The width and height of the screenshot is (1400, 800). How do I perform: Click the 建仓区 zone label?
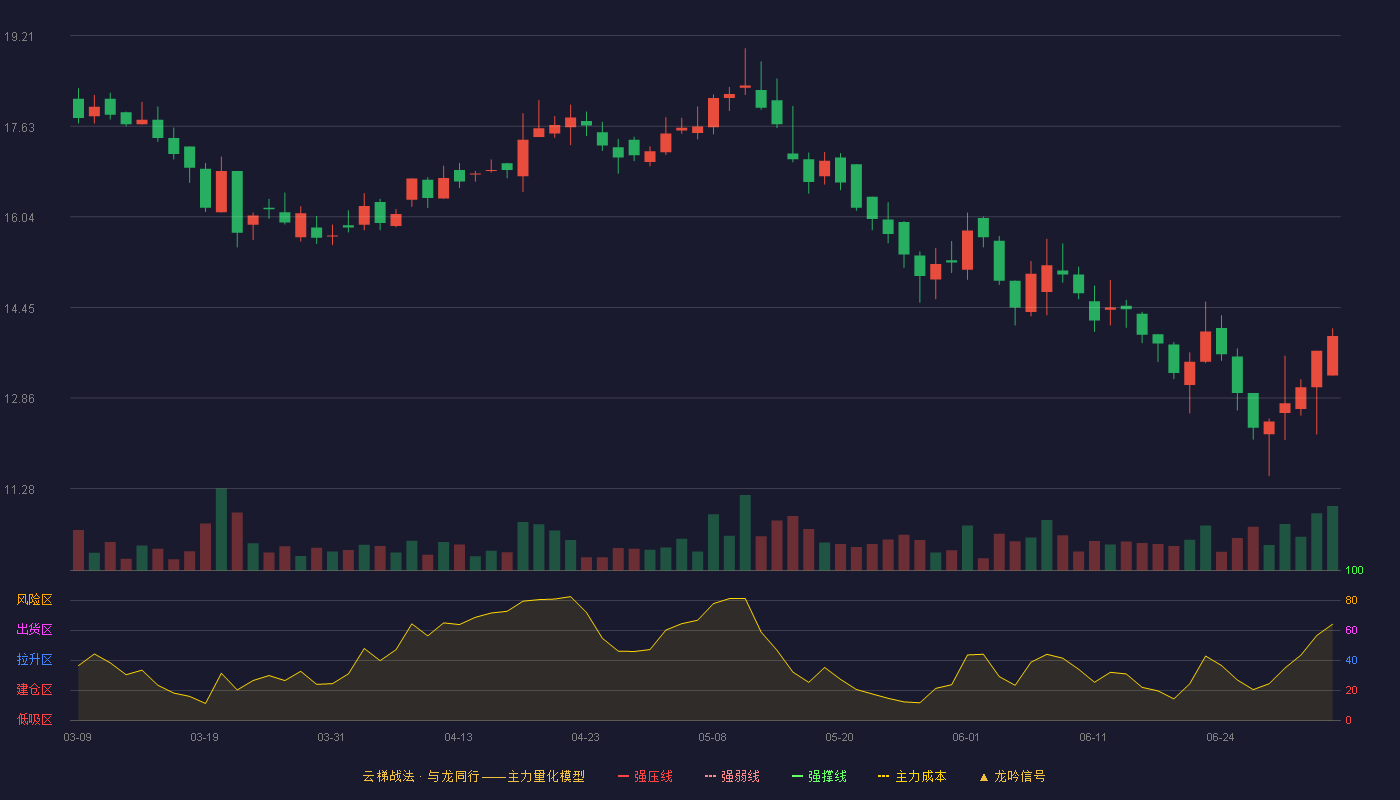tap(34, 690)
